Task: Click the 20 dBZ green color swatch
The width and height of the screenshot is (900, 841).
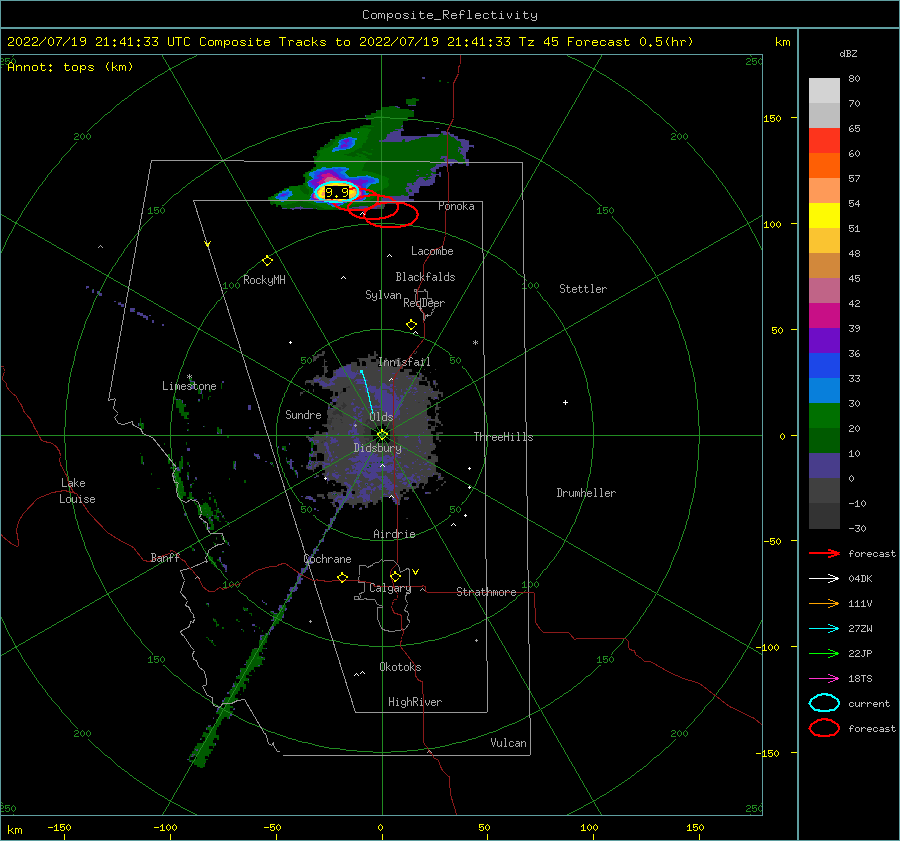Action: [824, 416]
